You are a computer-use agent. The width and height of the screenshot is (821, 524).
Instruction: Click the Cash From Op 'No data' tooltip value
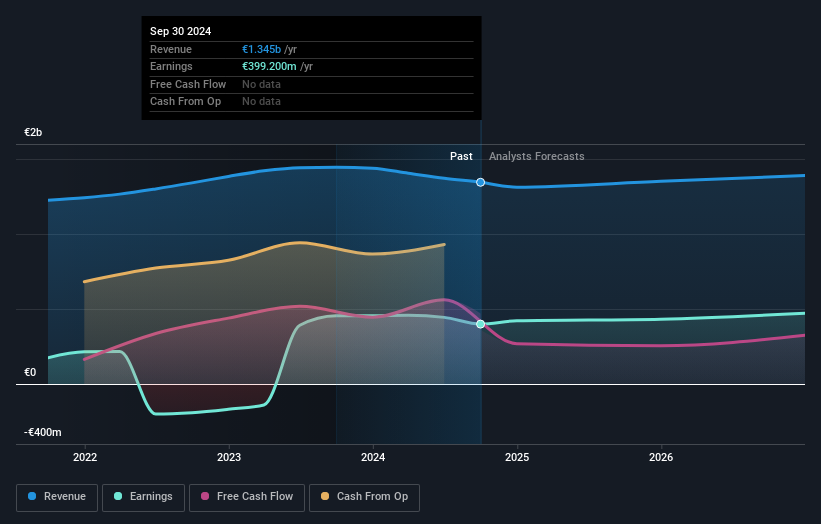point(261,102)
